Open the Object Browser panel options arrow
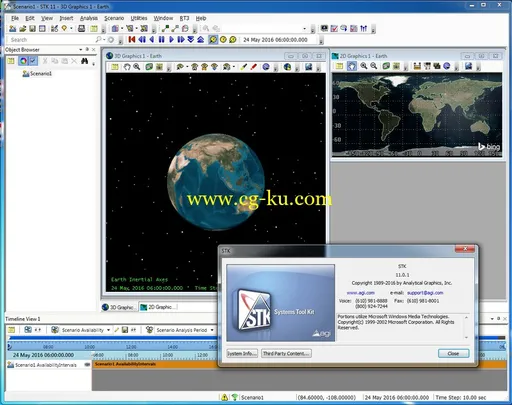Image resolution: width=512 pixels, height=405 pixels. (x=81, y=49)
